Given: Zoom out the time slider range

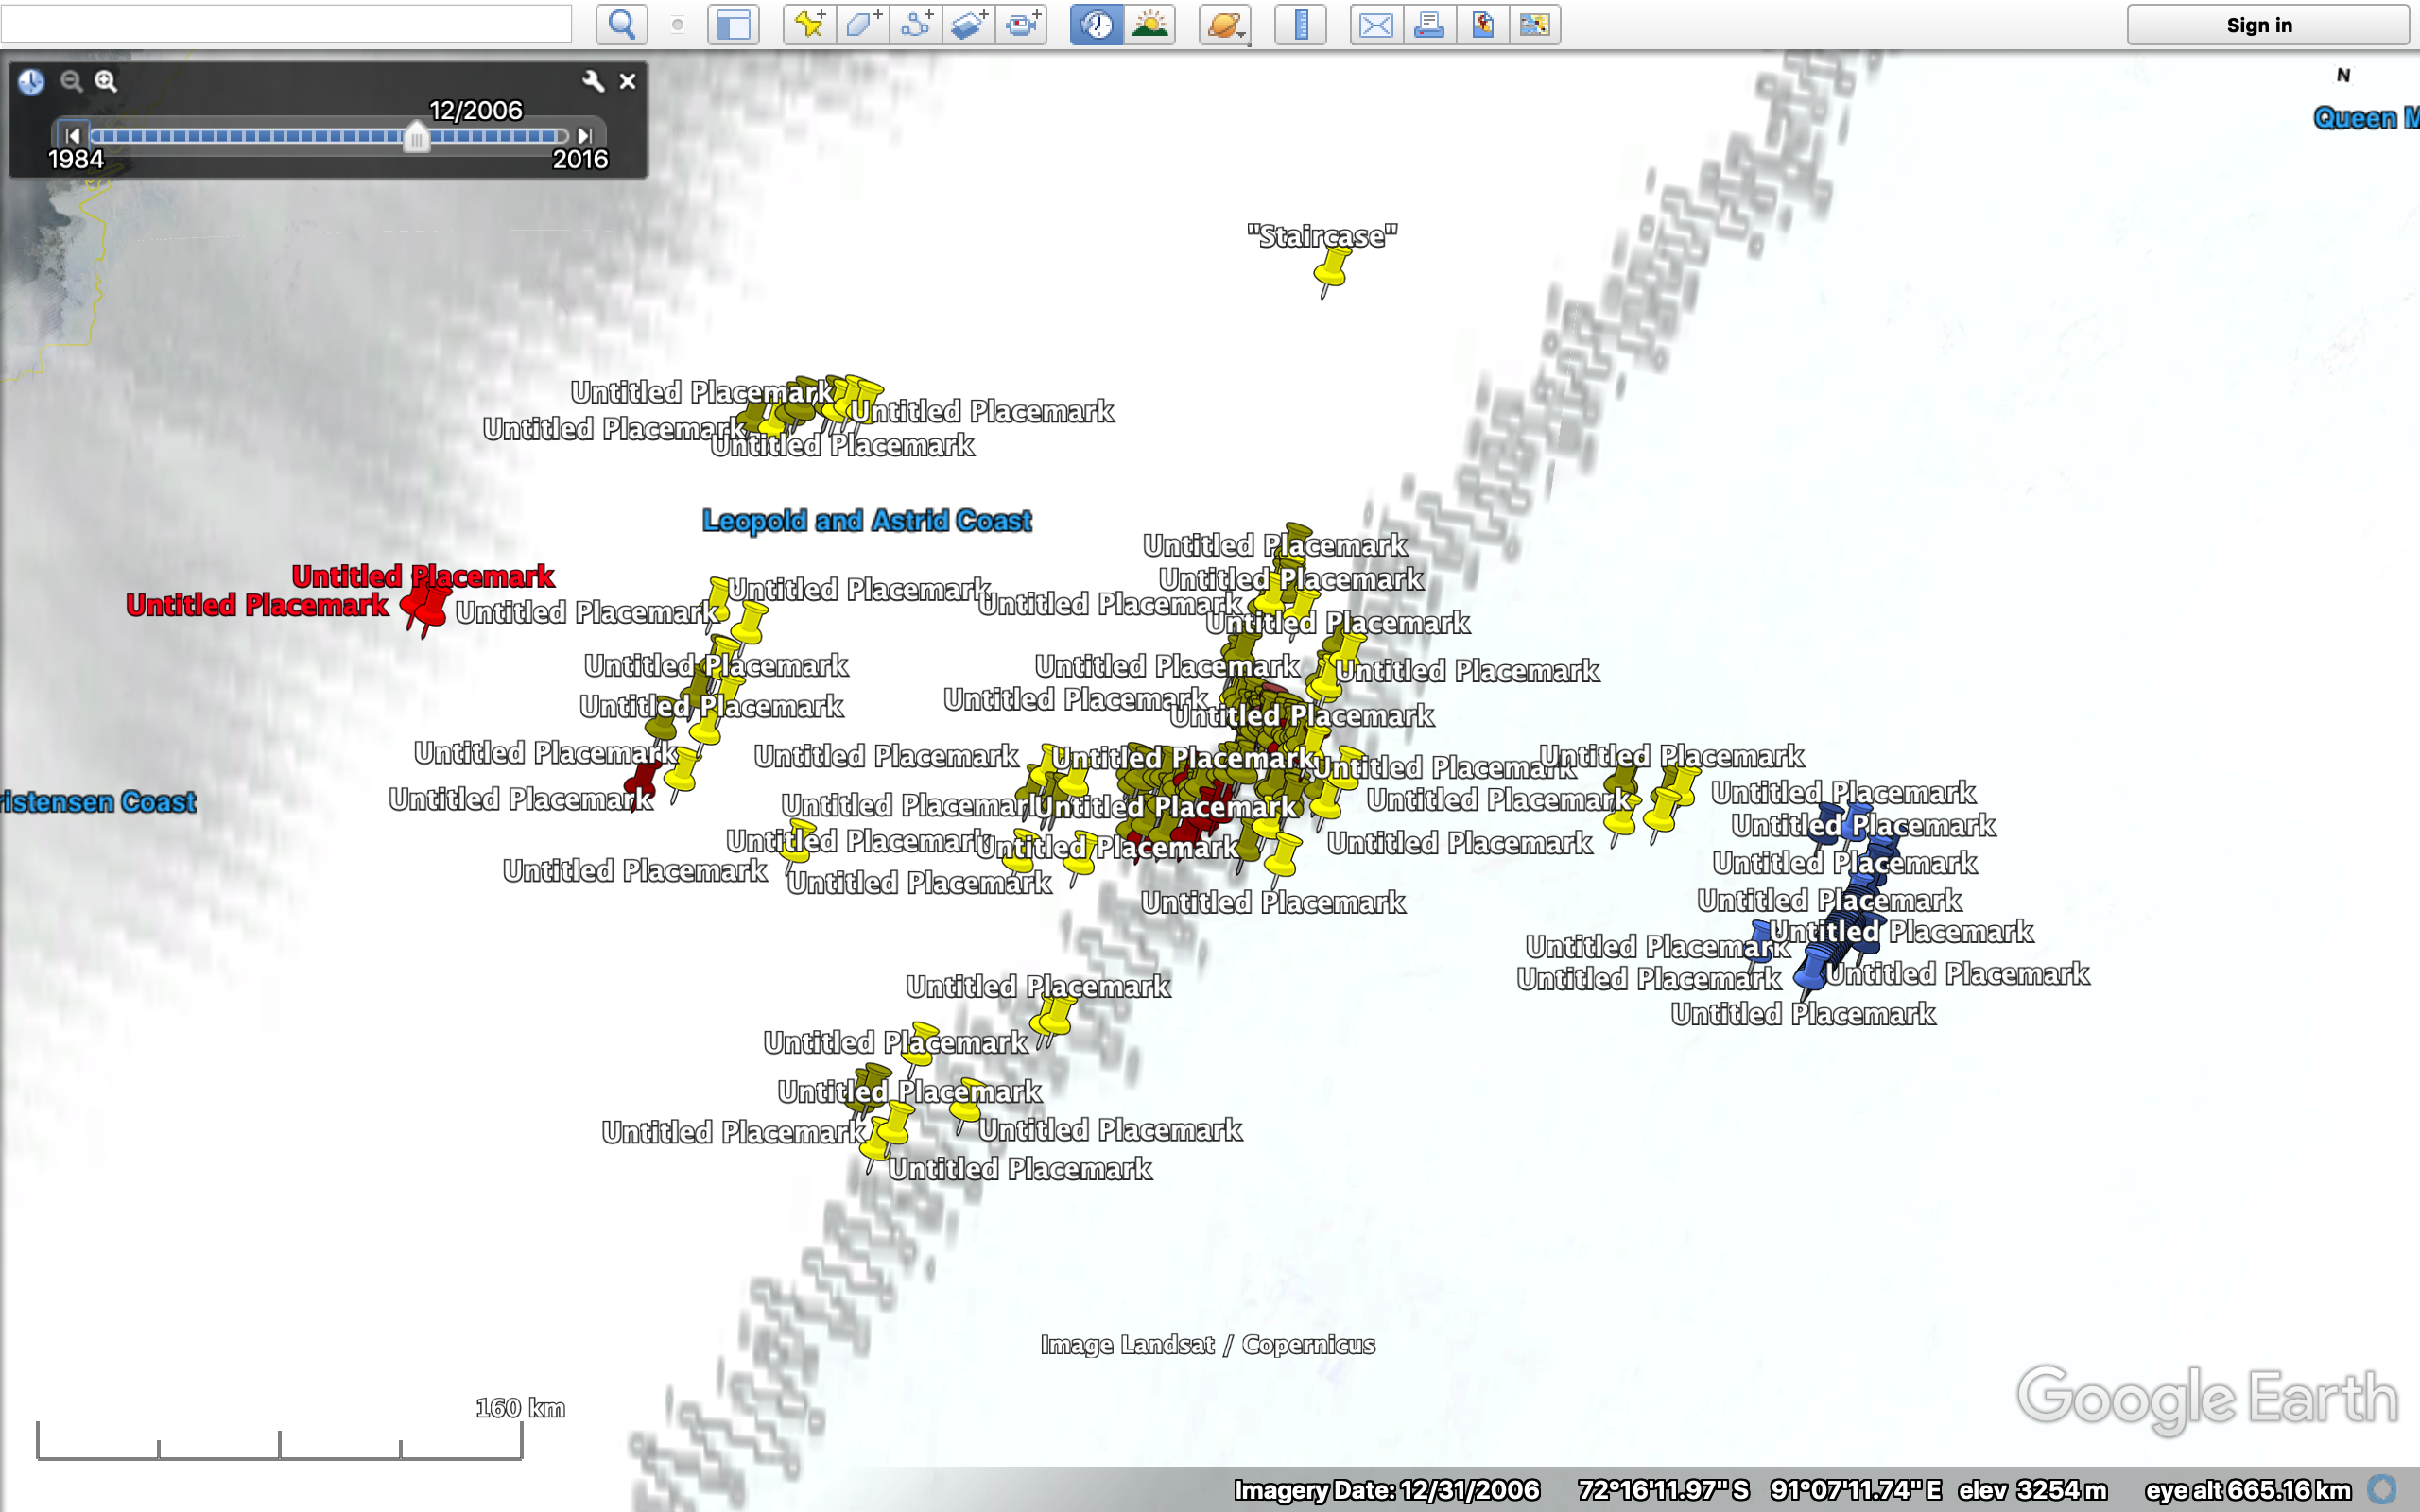Looking at the screenshot, I should pyautogui.click(x=71, y=82).
